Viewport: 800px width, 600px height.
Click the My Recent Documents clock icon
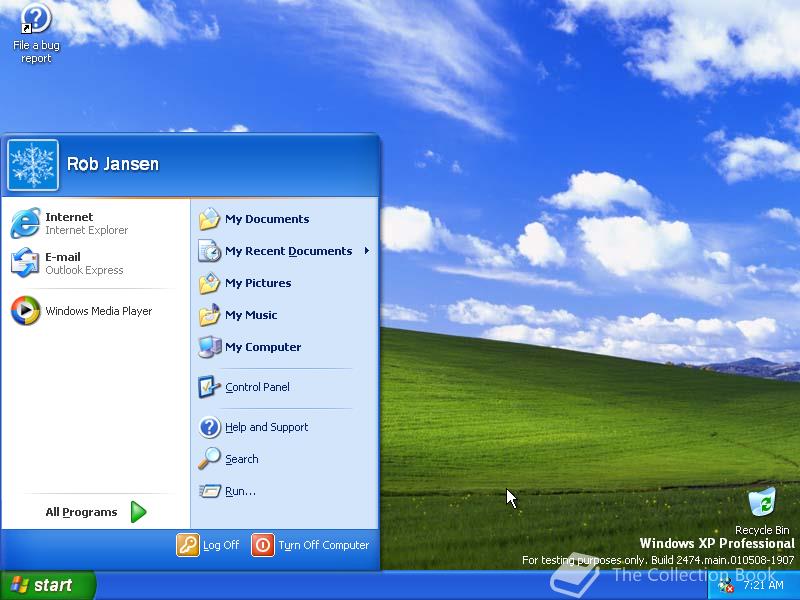(209, 251)
